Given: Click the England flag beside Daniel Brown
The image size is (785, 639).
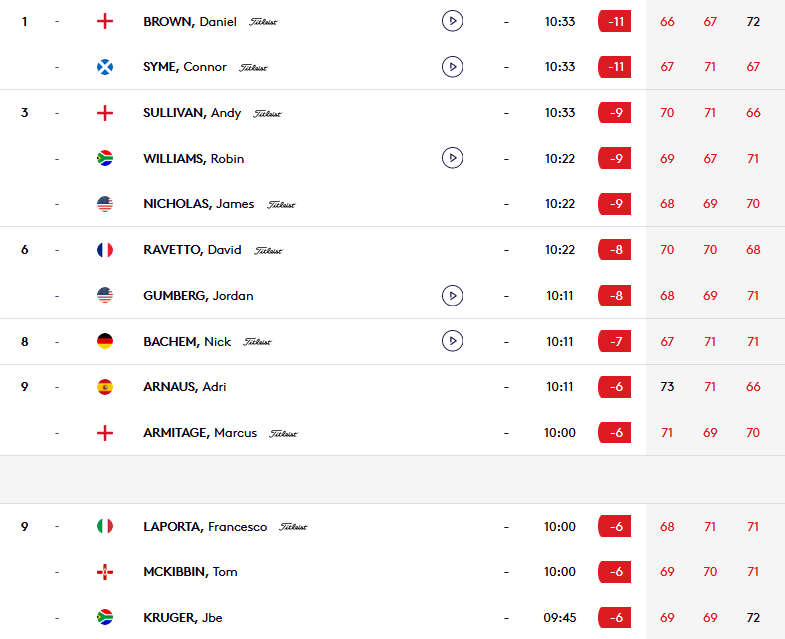Looking at the screenshot, I should tap(105, 22).
